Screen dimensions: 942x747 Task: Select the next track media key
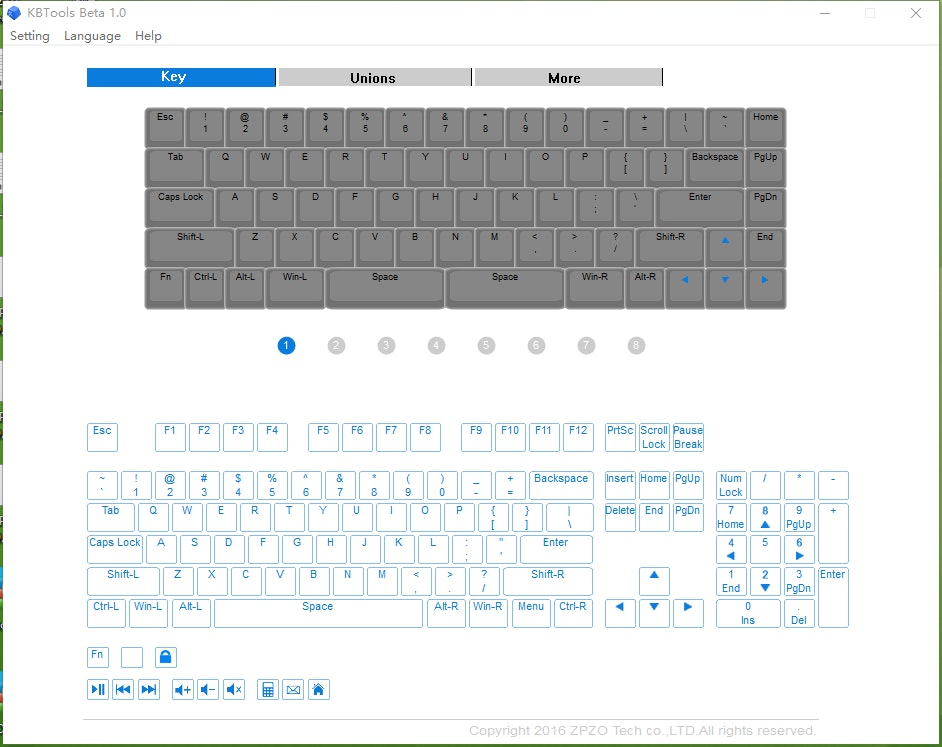(149, 689)
